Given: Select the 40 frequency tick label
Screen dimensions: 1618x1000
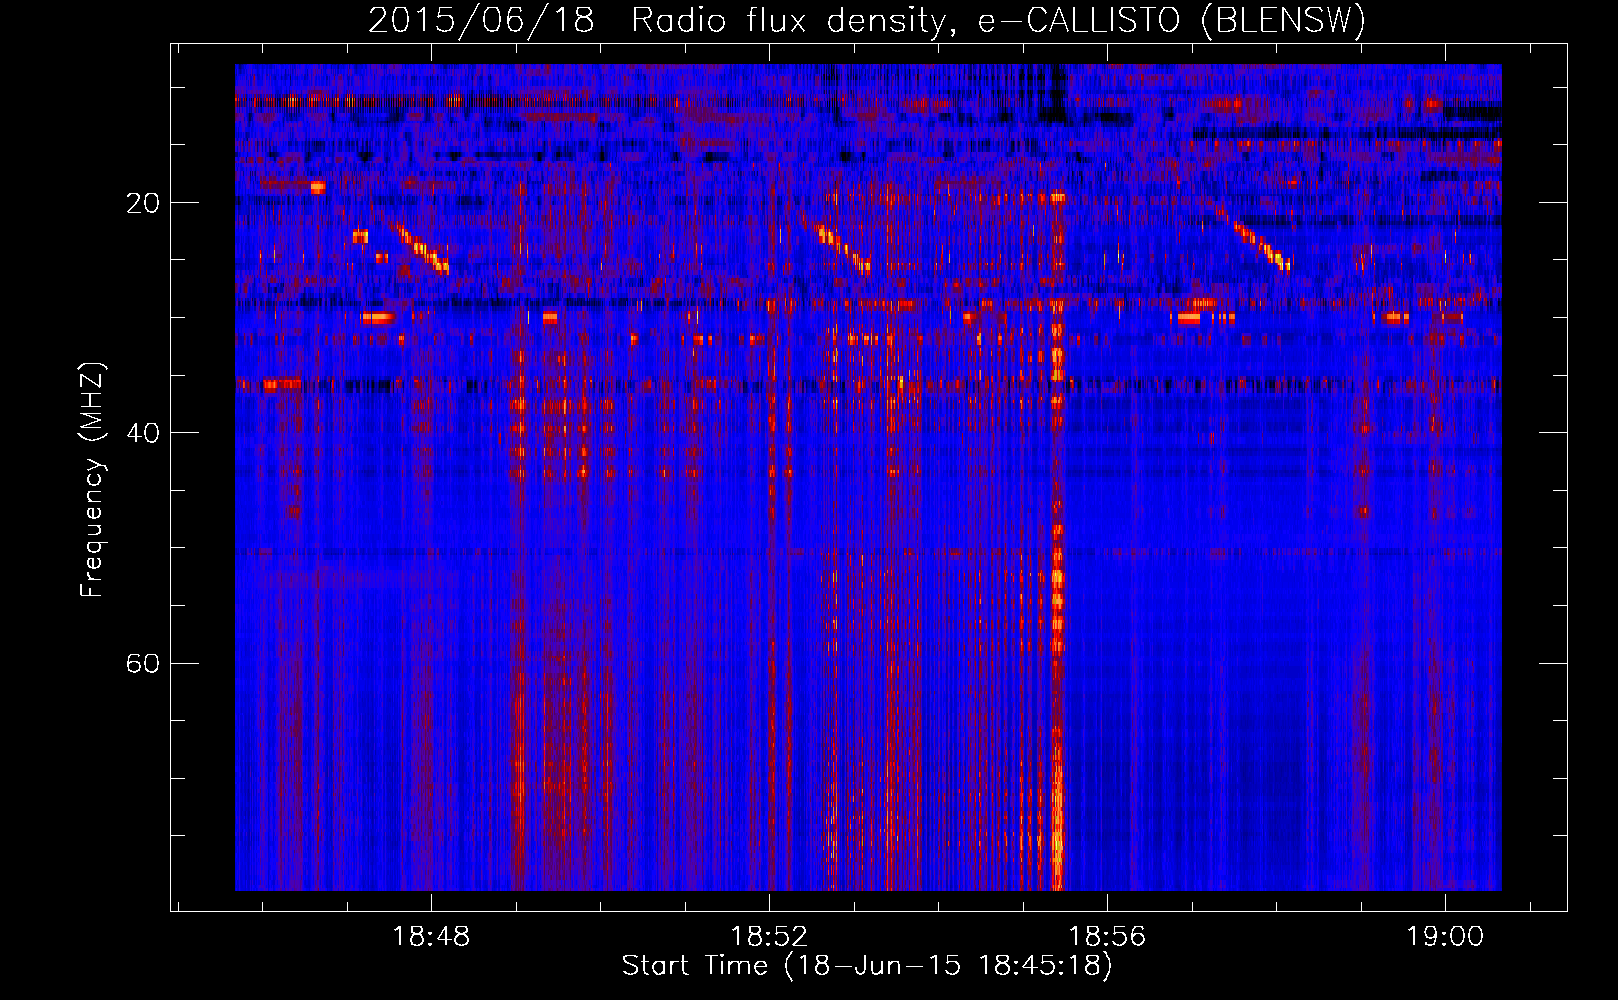Looking at the screenshot, I should (143, 433).
